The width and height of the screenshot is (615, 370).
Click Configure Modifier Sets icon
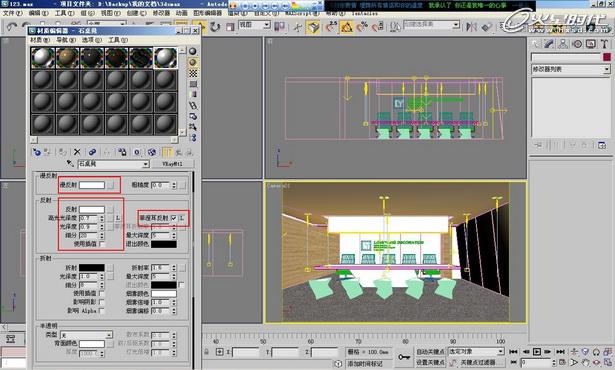602,145
